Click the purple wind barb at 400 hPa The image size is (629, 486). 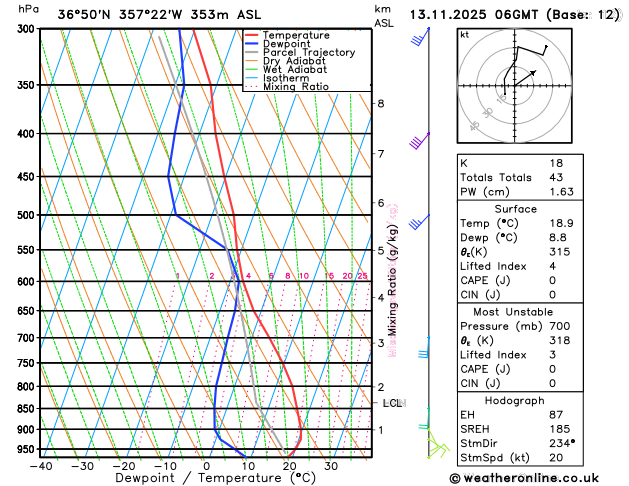tap(420, 141)
